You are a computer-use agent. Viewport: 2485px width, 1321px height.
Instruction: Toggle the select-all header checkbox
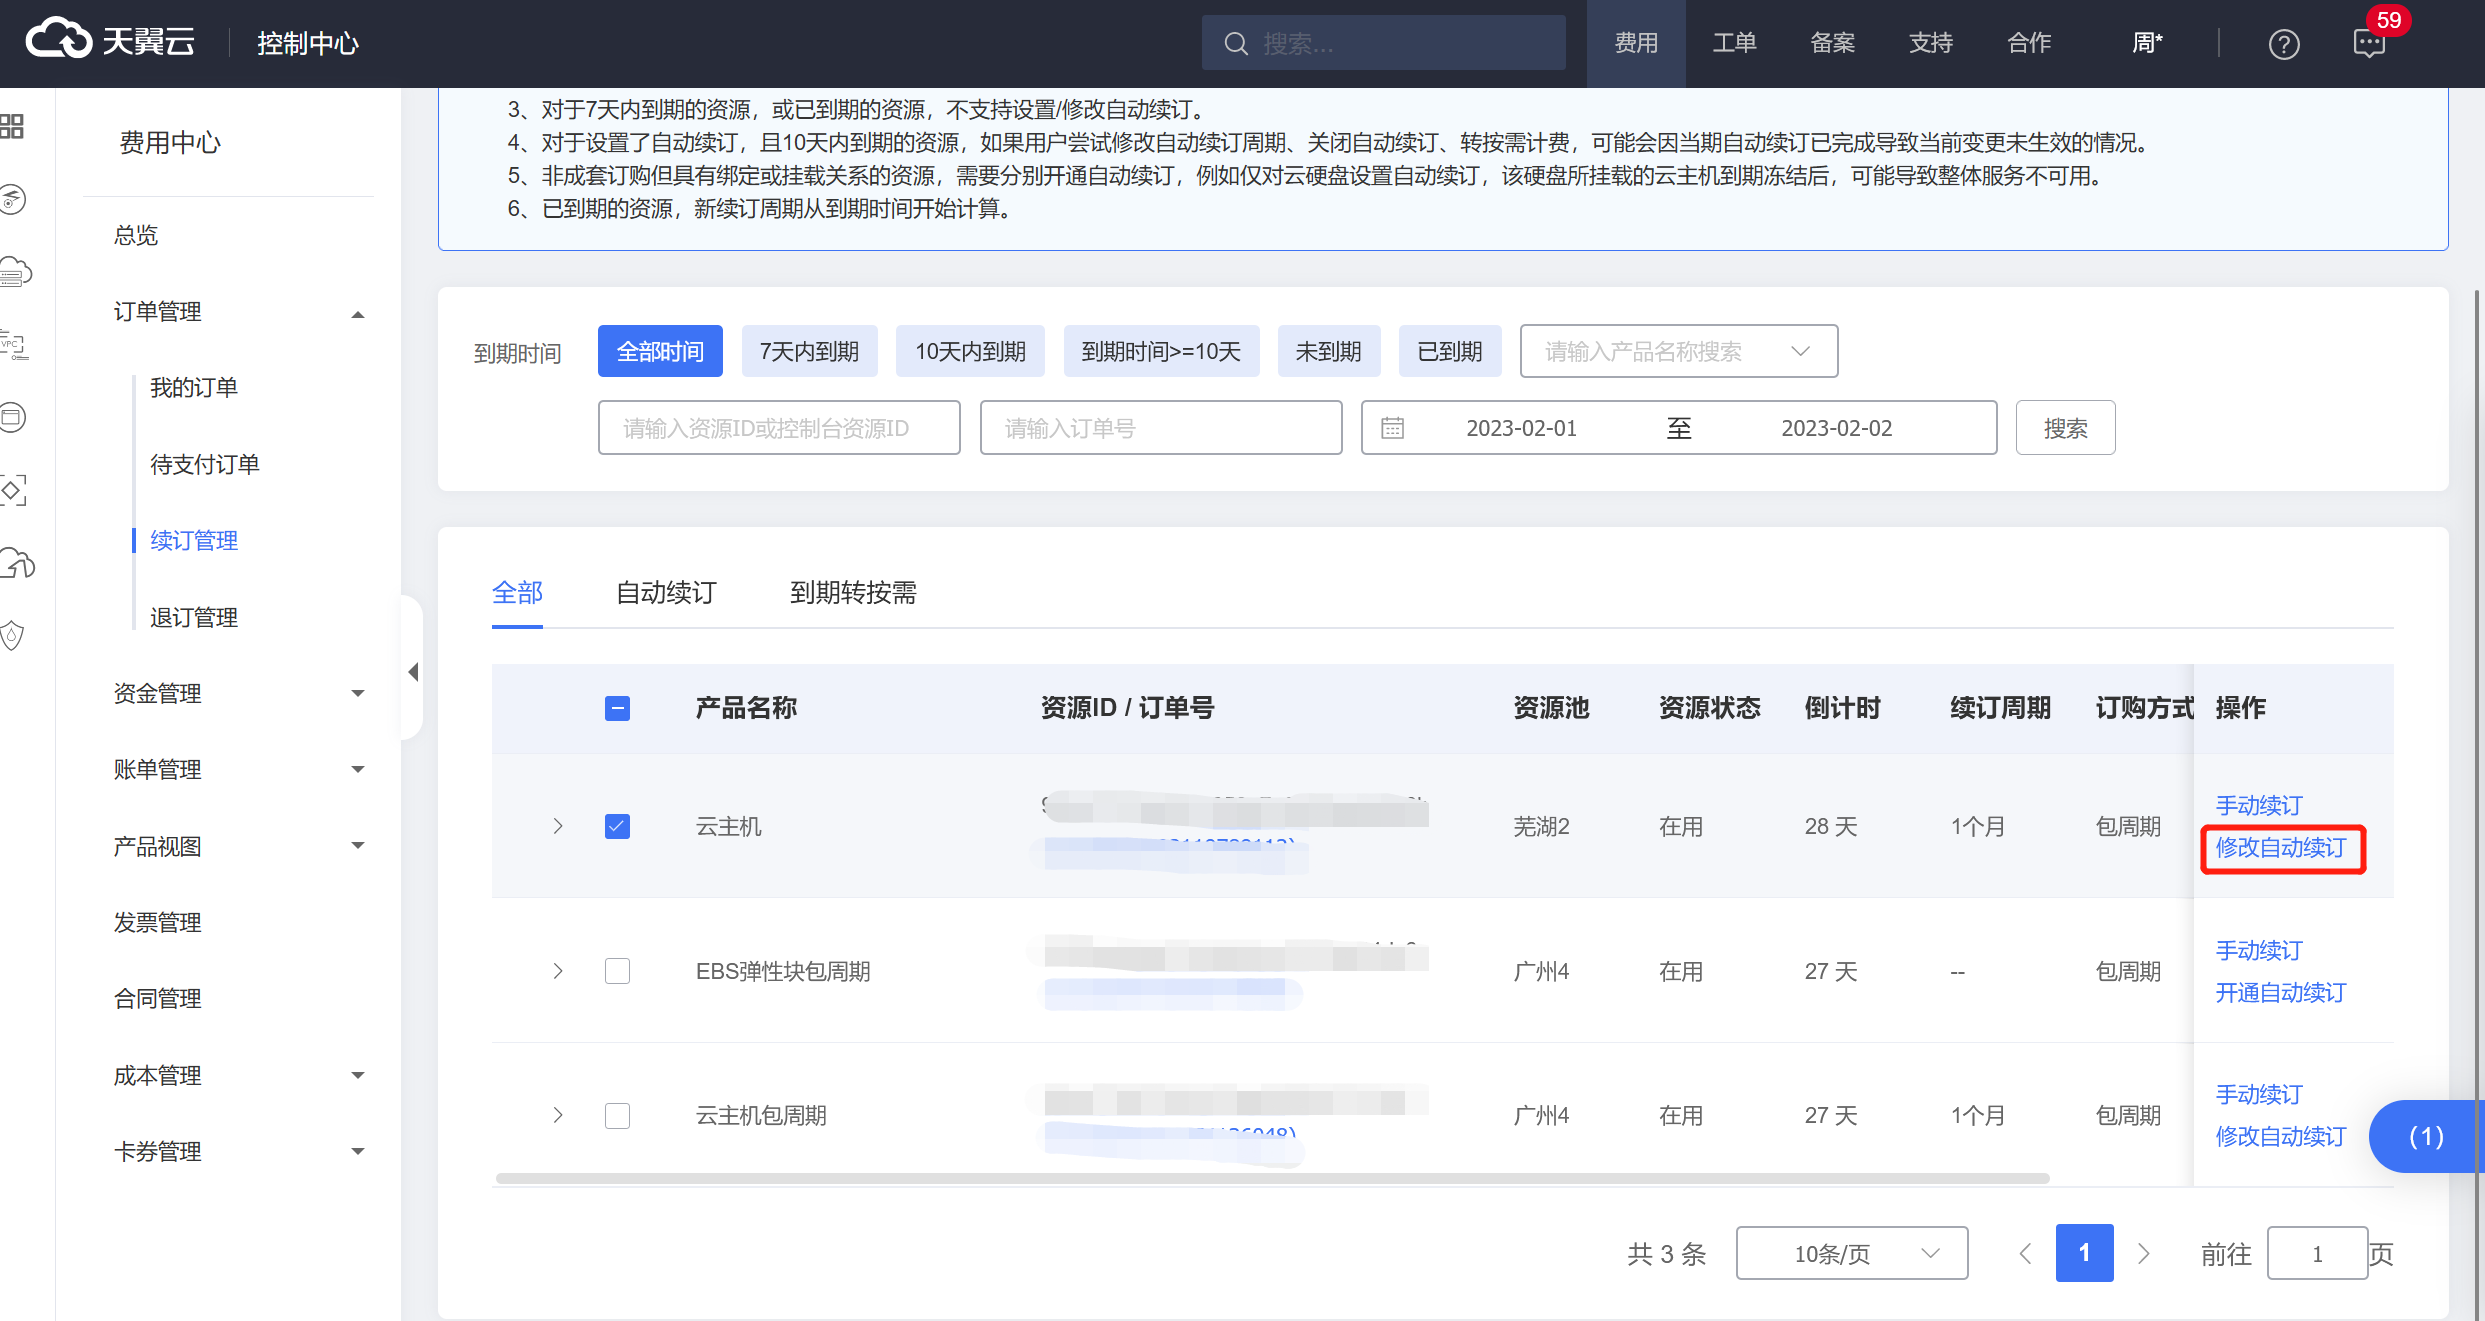coord(617,708)
